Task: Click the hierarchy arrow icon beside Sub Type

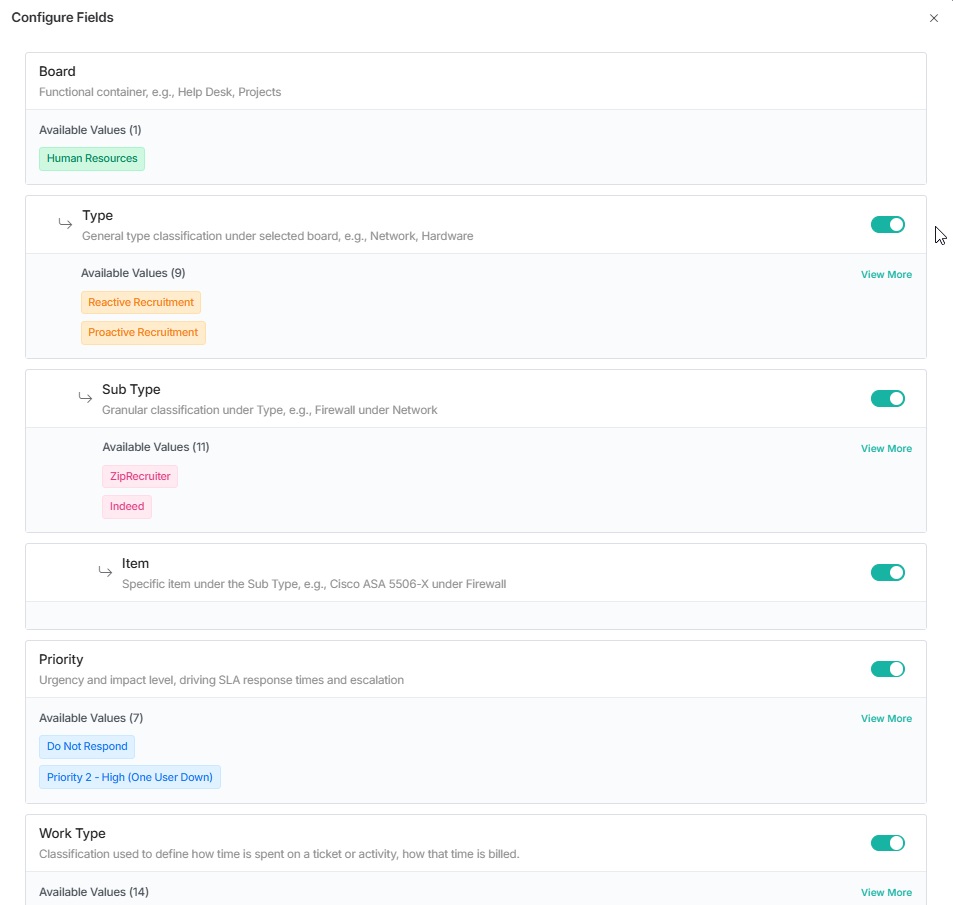Action: click(85, 398)
